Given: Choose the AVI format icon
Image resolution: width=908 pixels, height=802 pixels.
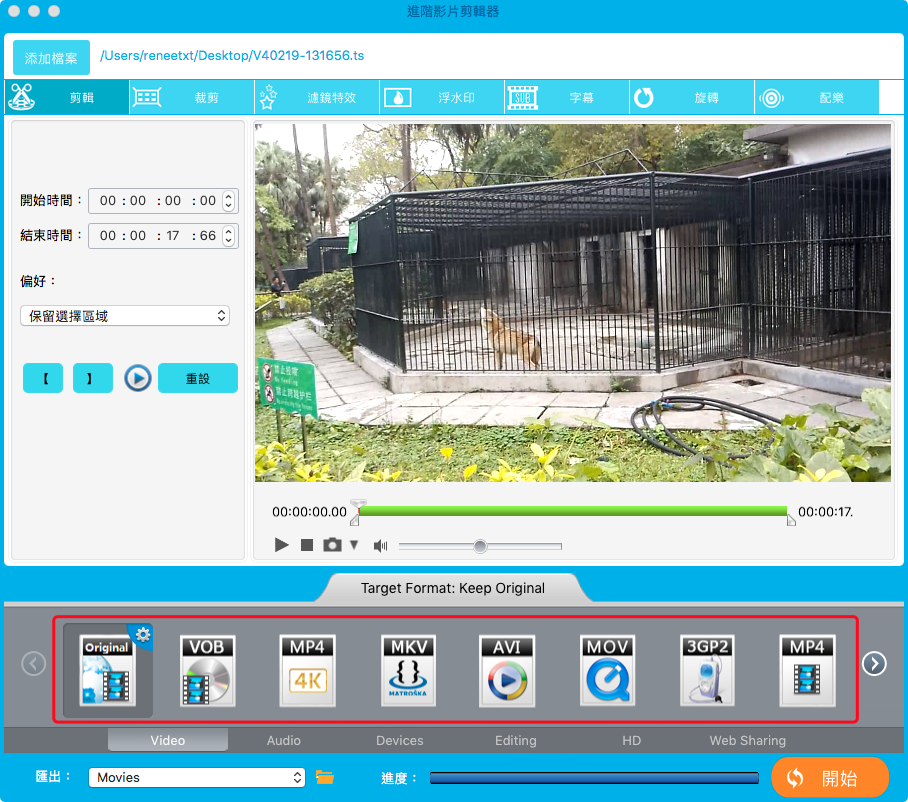Looking at the screenshot, I should (507, 670).
